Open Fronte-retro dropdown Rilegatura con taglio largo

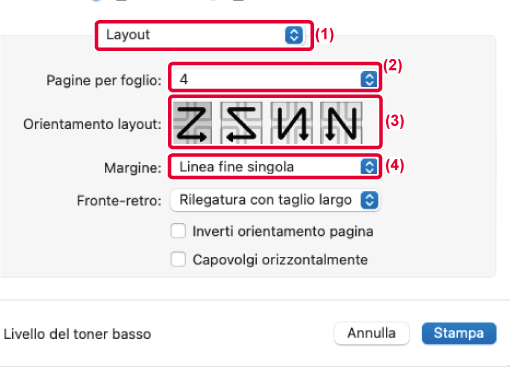pos(275,200)
